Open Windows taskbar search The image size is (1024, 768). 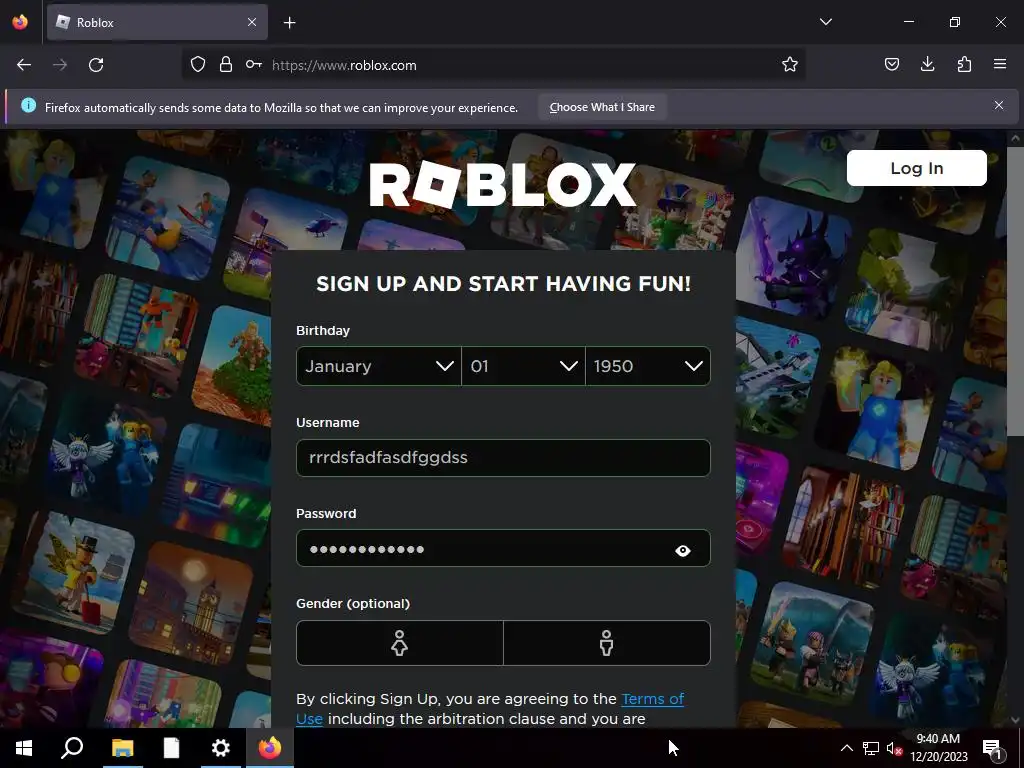(x=72, y=748)
